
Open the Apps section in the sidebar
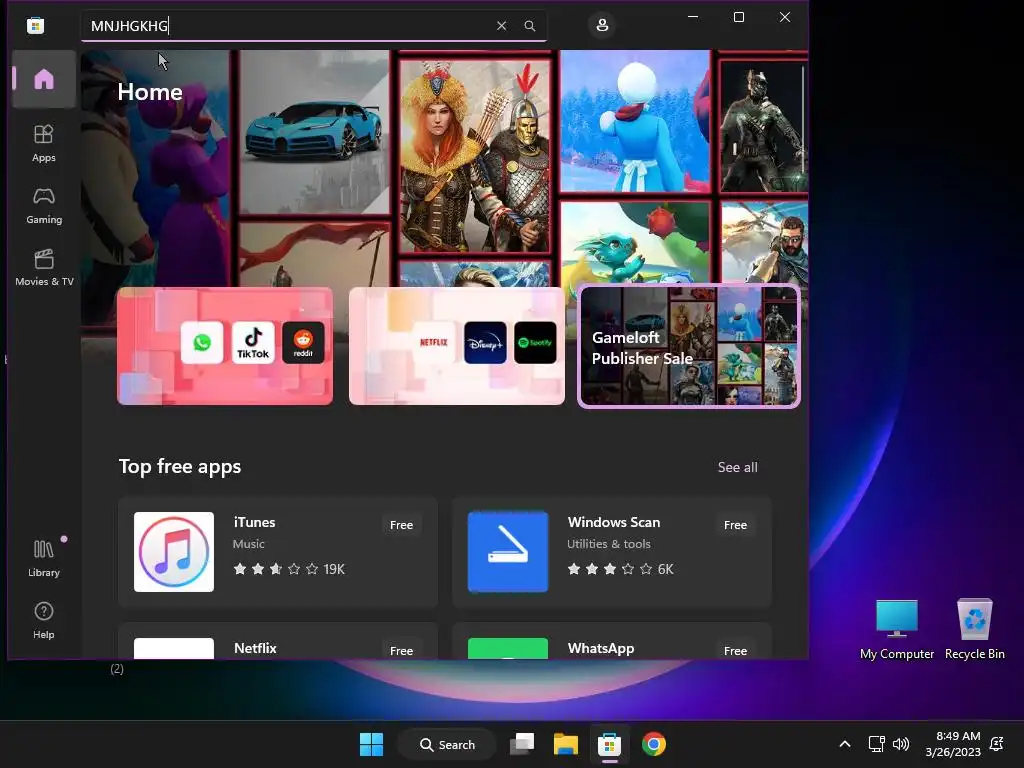click(44, 143)
